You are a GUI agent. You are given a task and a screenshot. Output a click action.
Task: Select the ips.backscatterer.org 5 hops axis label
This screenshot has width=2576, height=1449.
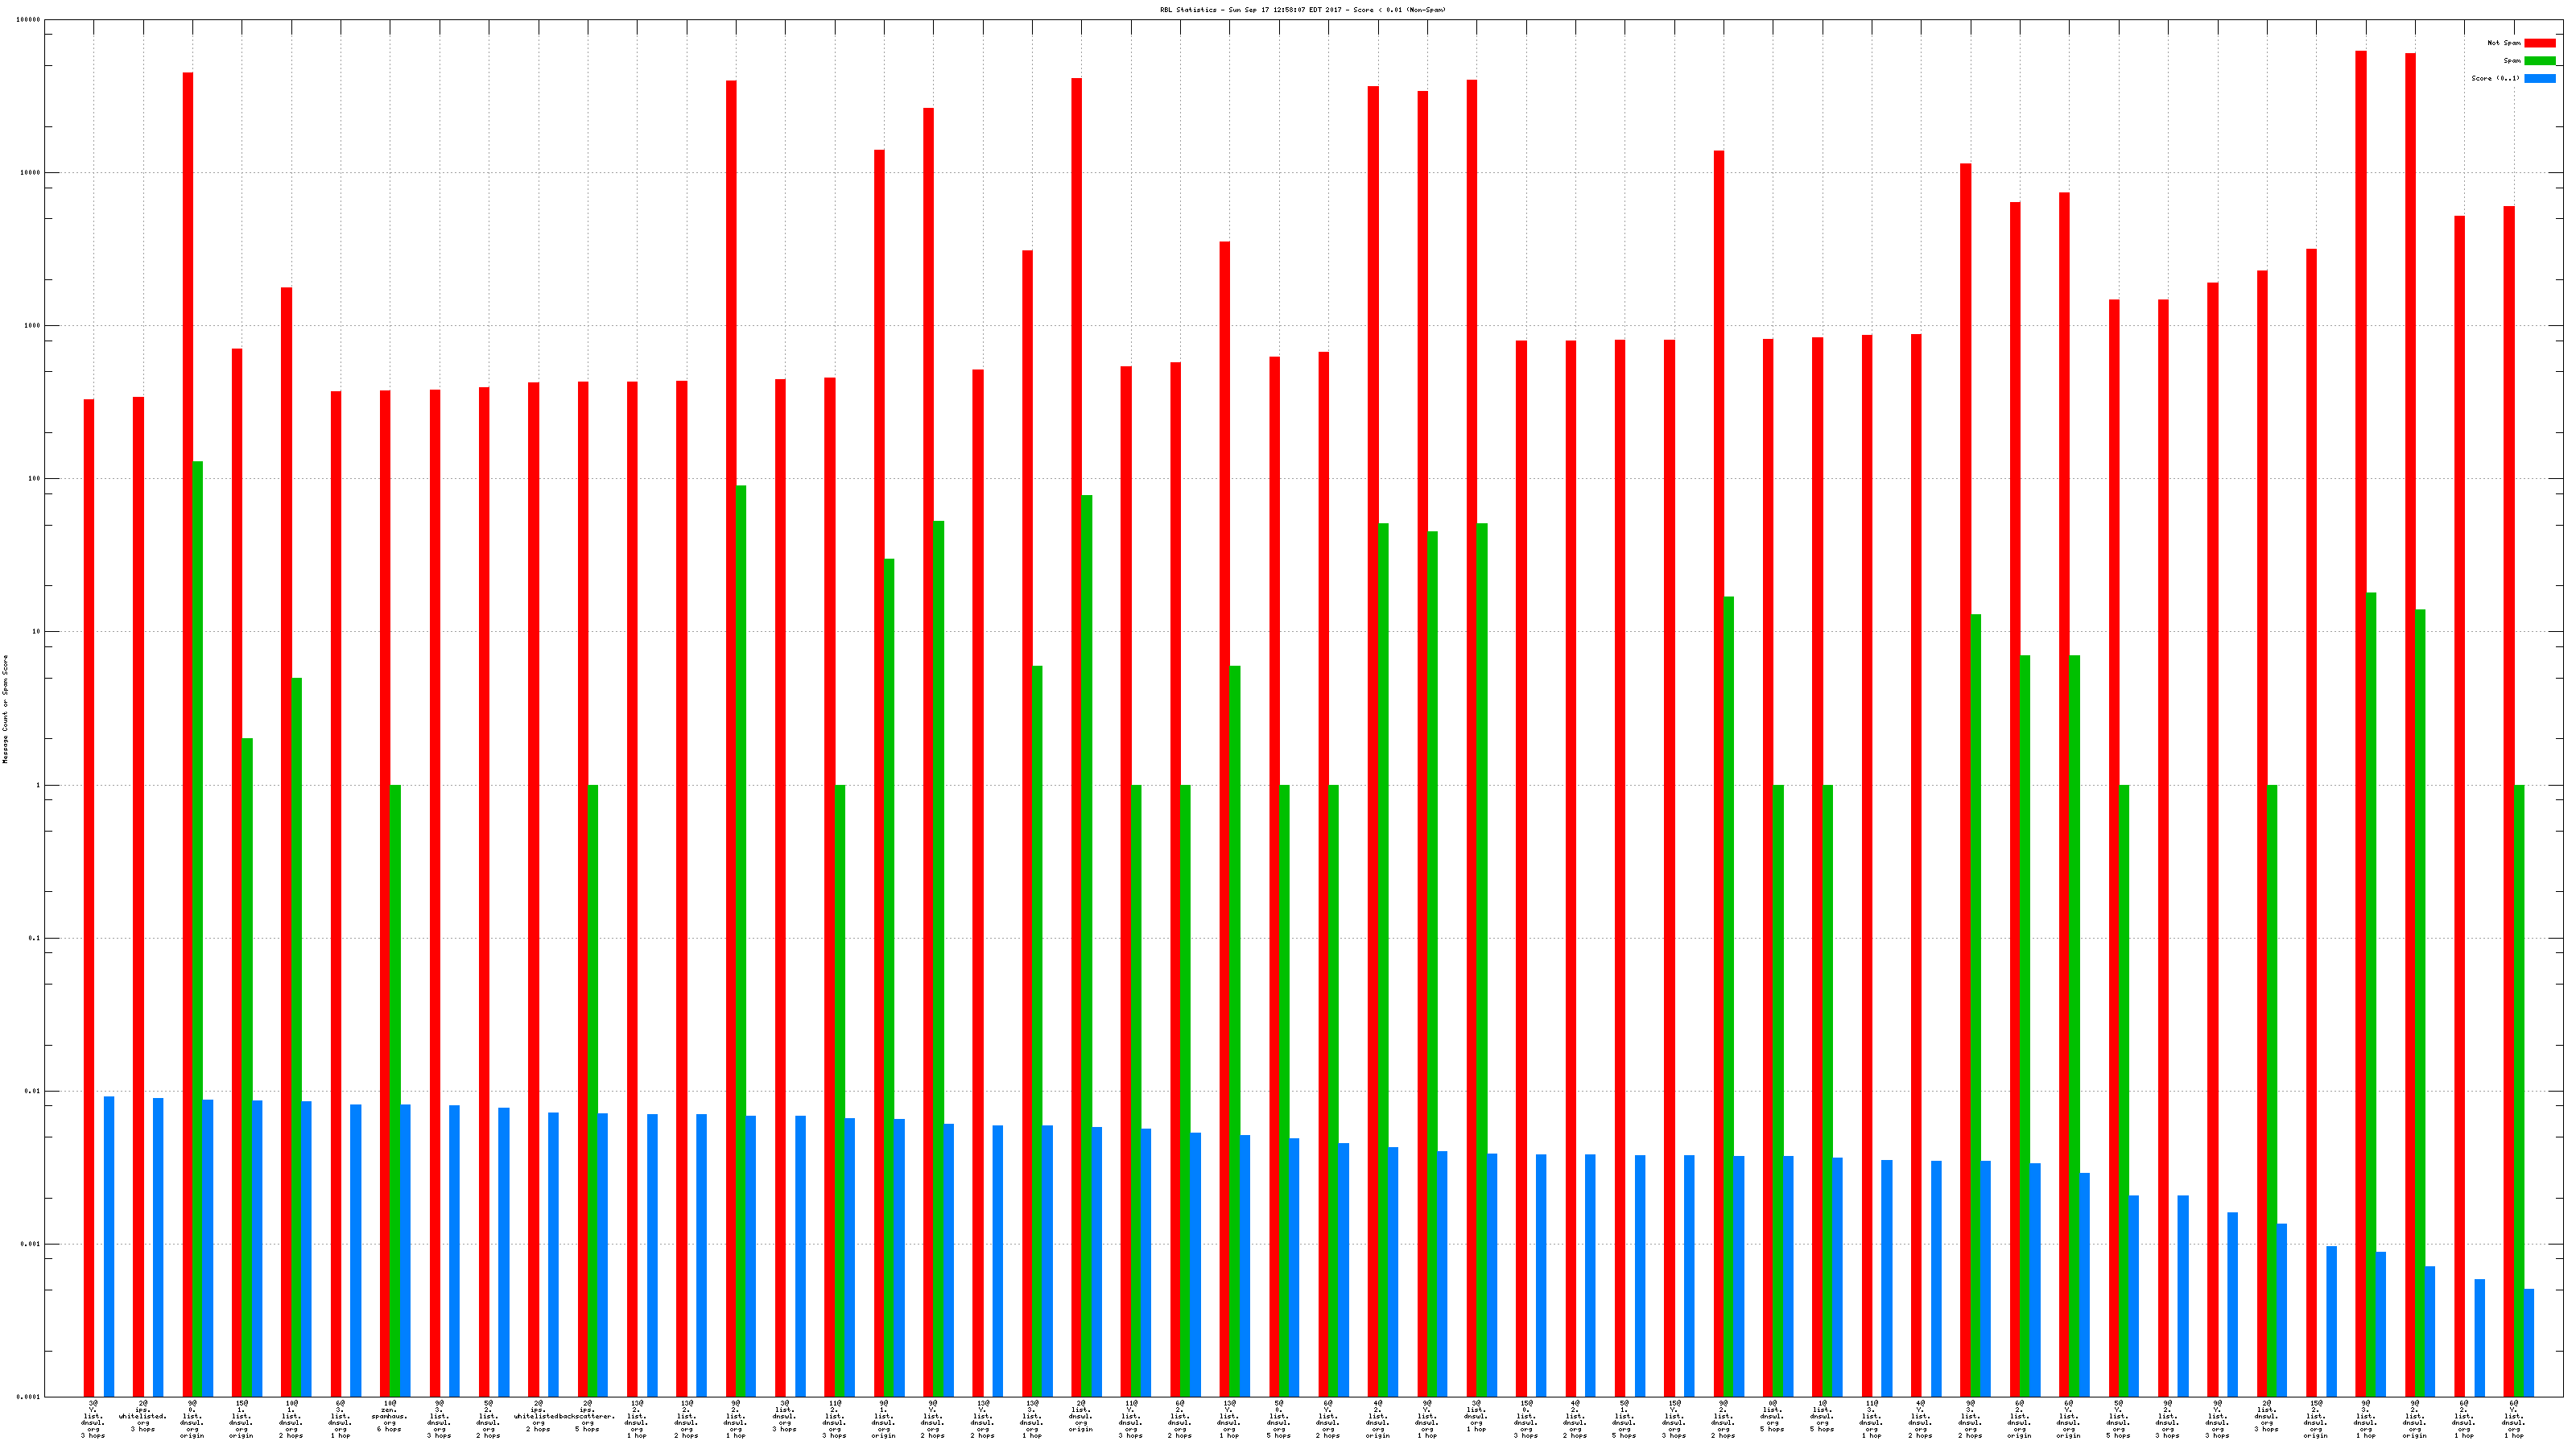[x=588, y=1416]
